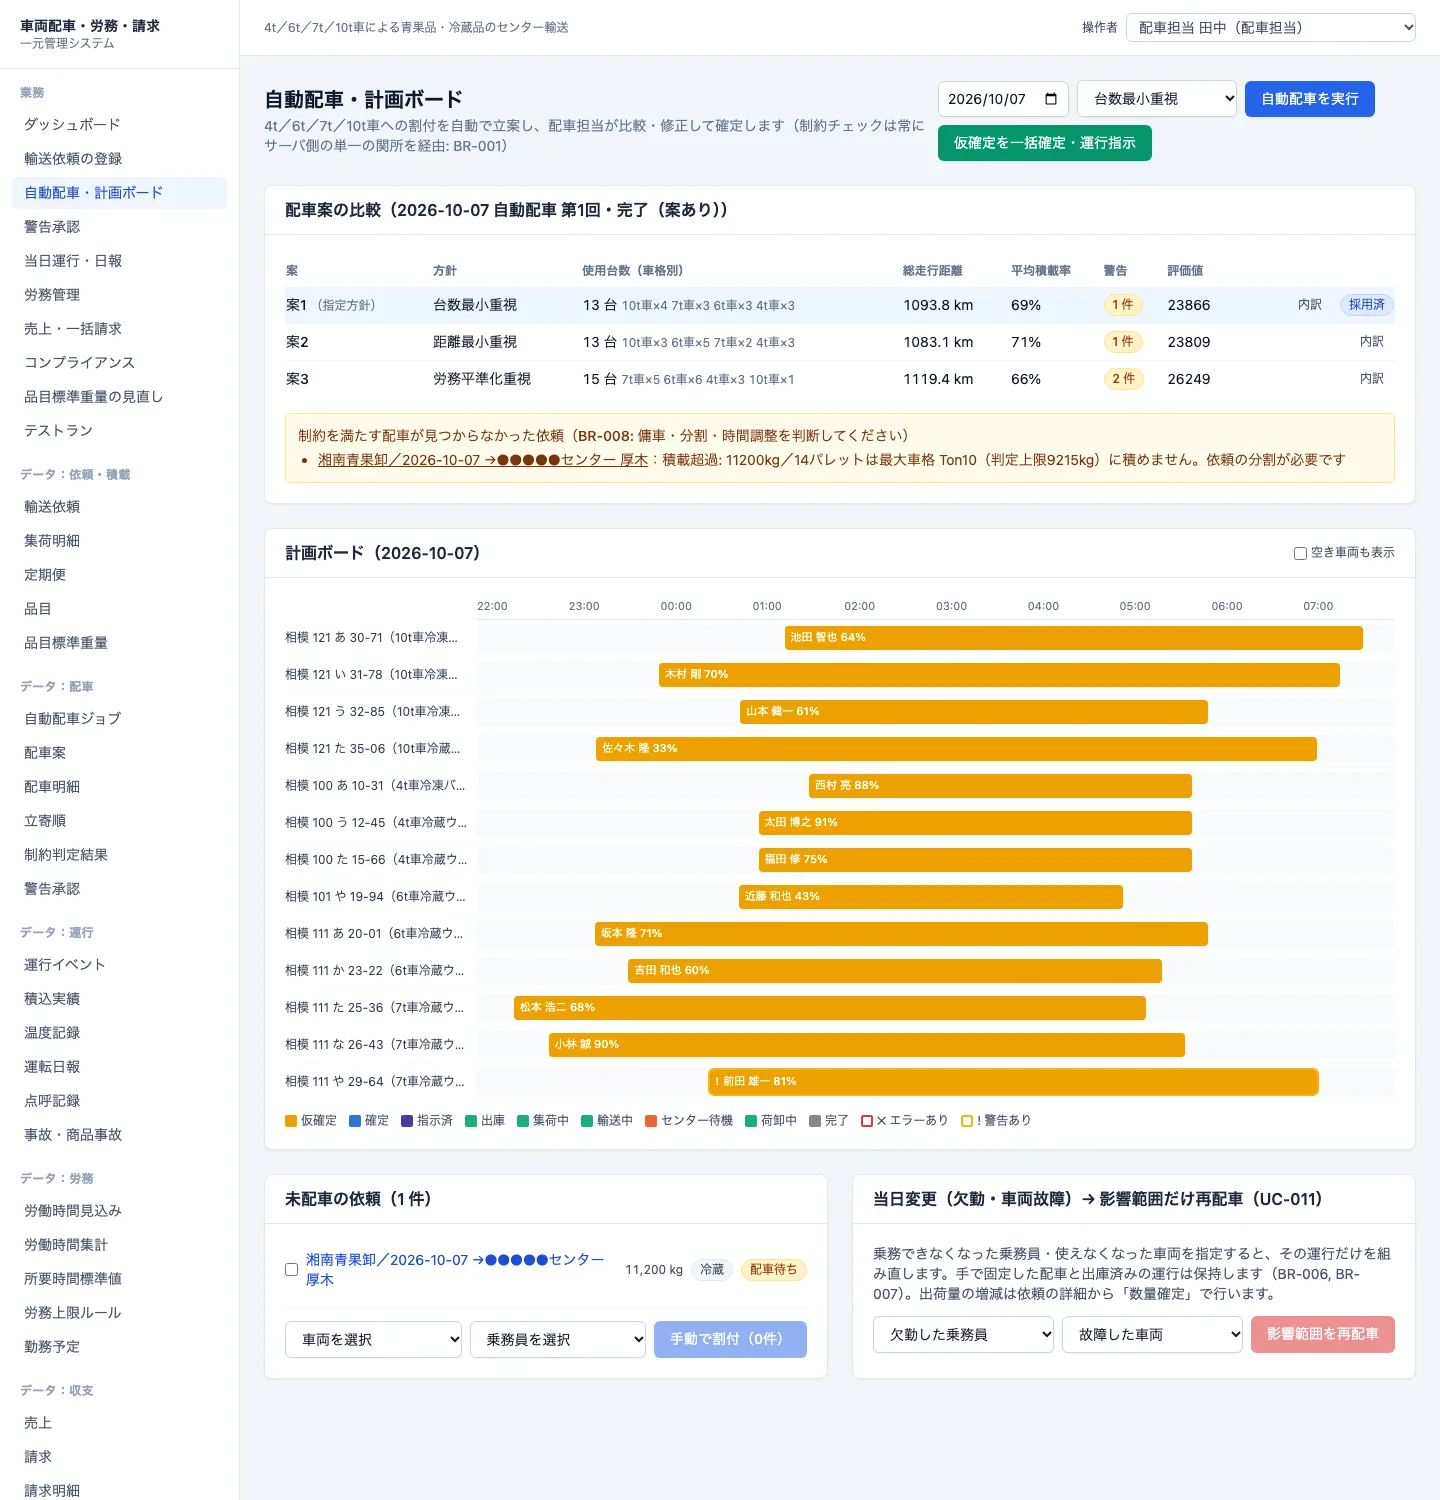This screenshot has width=1440, height=1500.
Task: Click the 池田 智也 64% schedule bar
Action: click(x=1073, y=638)
